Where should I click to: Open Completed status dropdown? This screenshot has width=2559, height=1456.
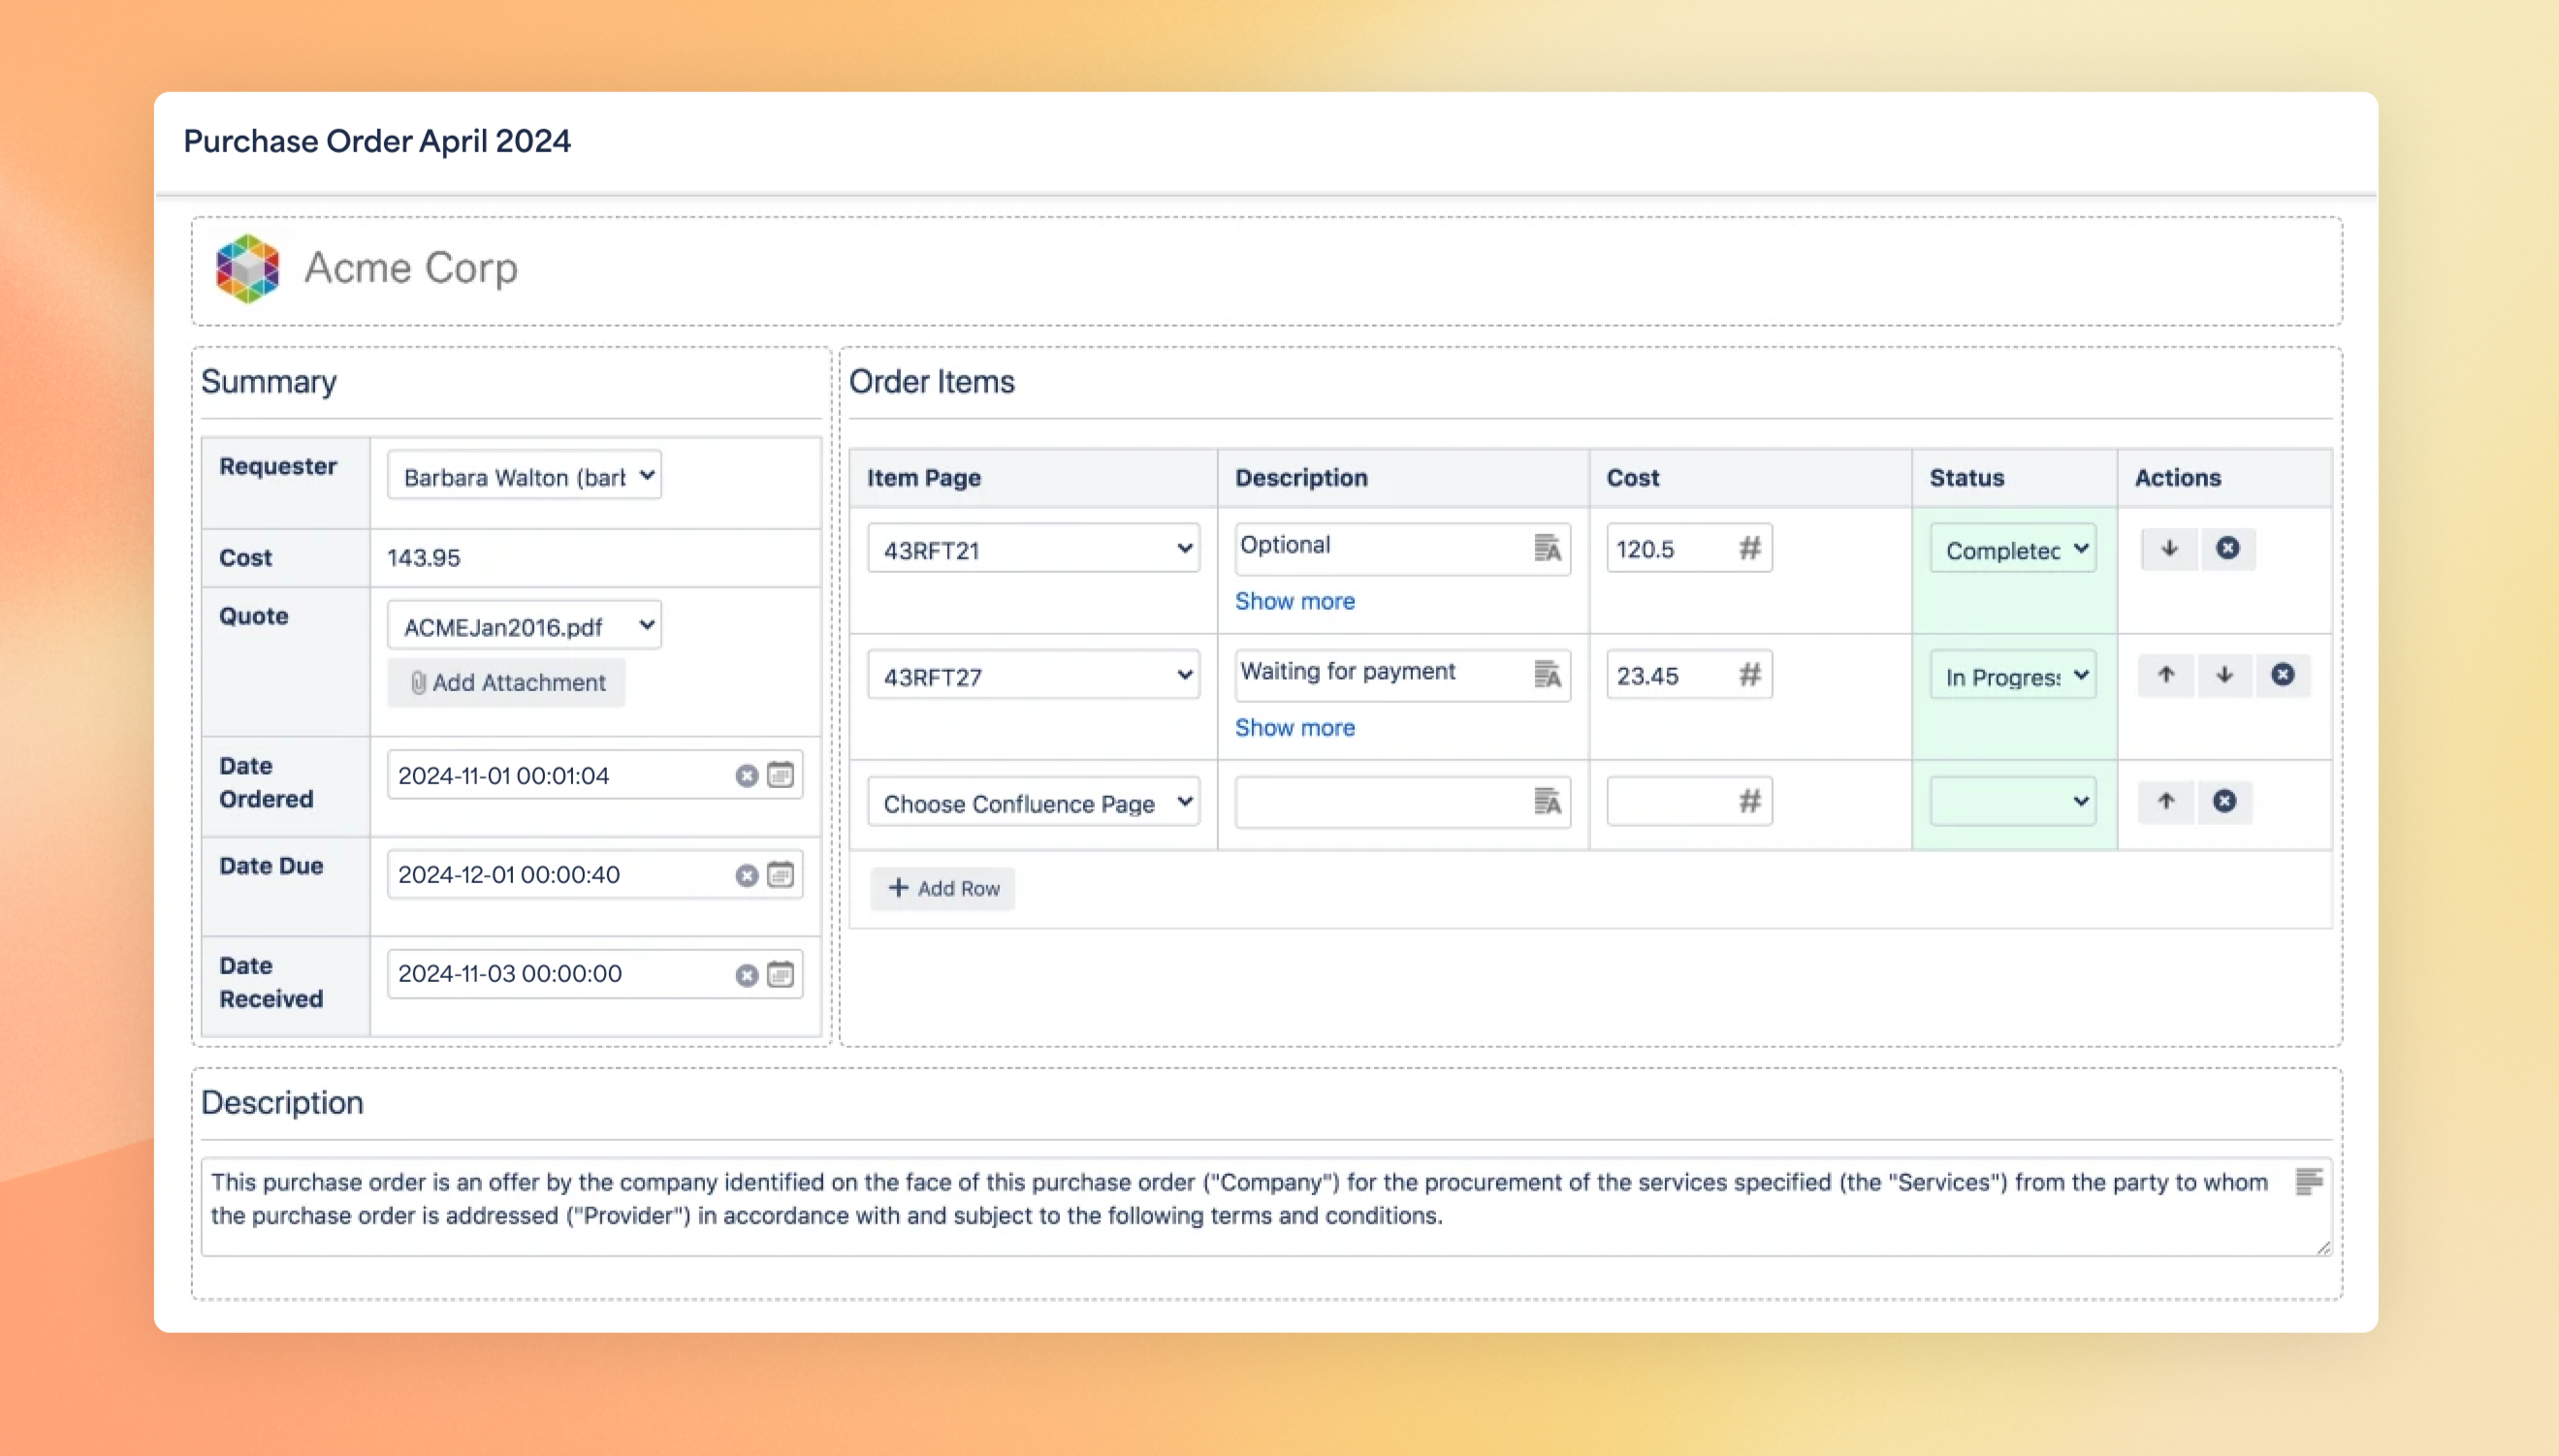[2013, 549]
